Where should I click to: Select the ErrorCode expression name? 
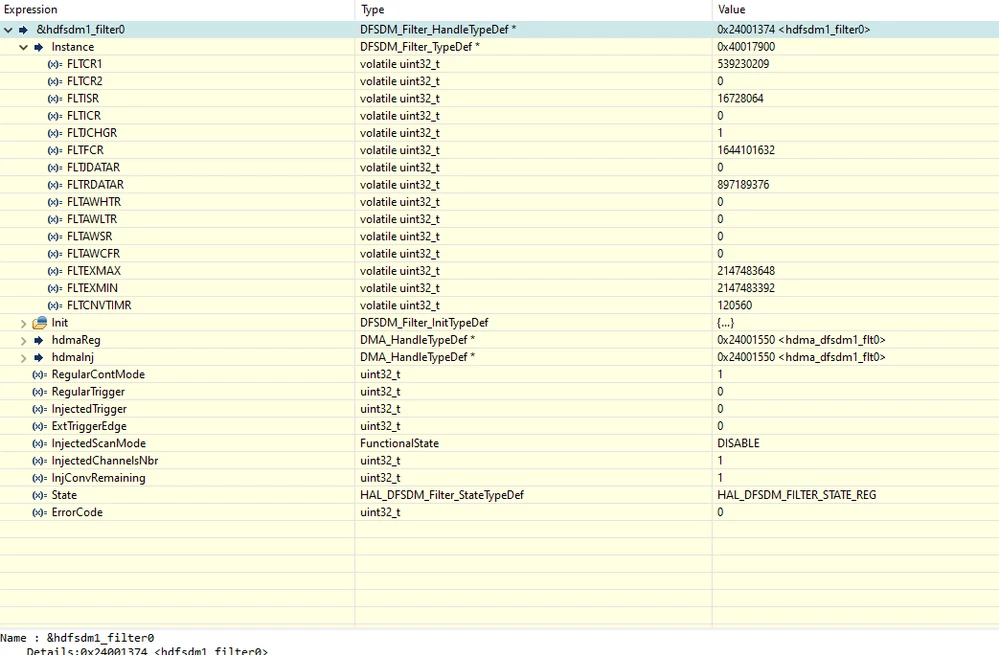(x=77, y=512)
